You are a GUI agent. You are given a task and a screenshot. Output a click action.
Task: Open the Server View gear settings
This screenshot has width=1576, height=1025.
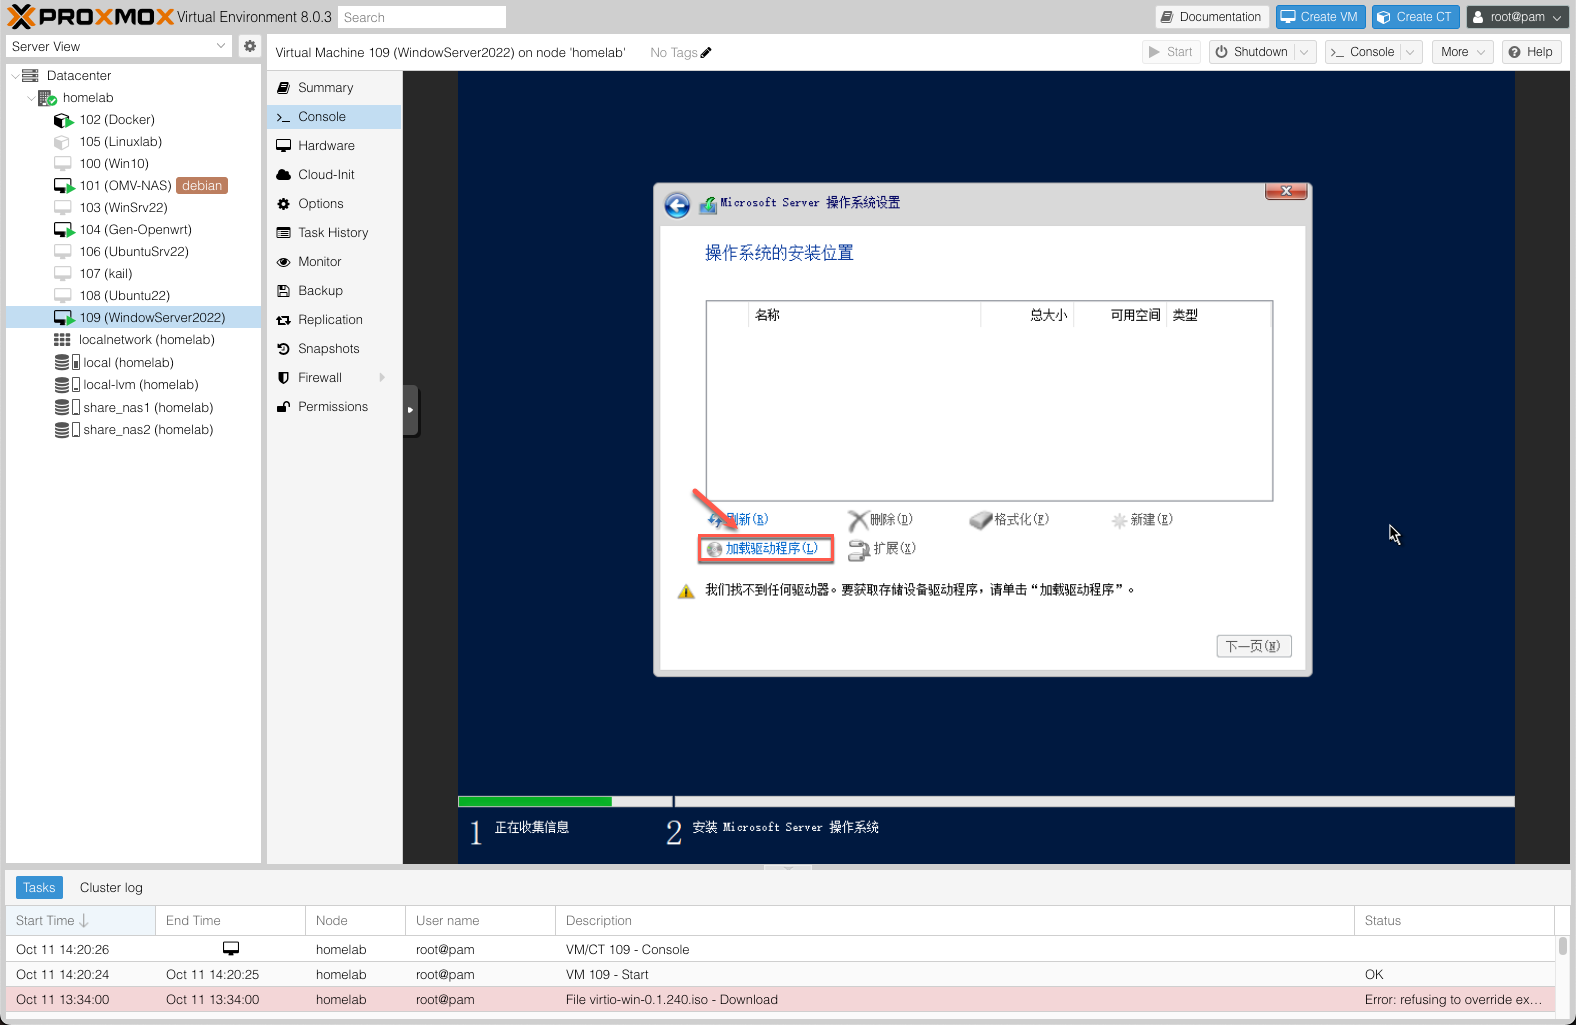coord(250,46)
